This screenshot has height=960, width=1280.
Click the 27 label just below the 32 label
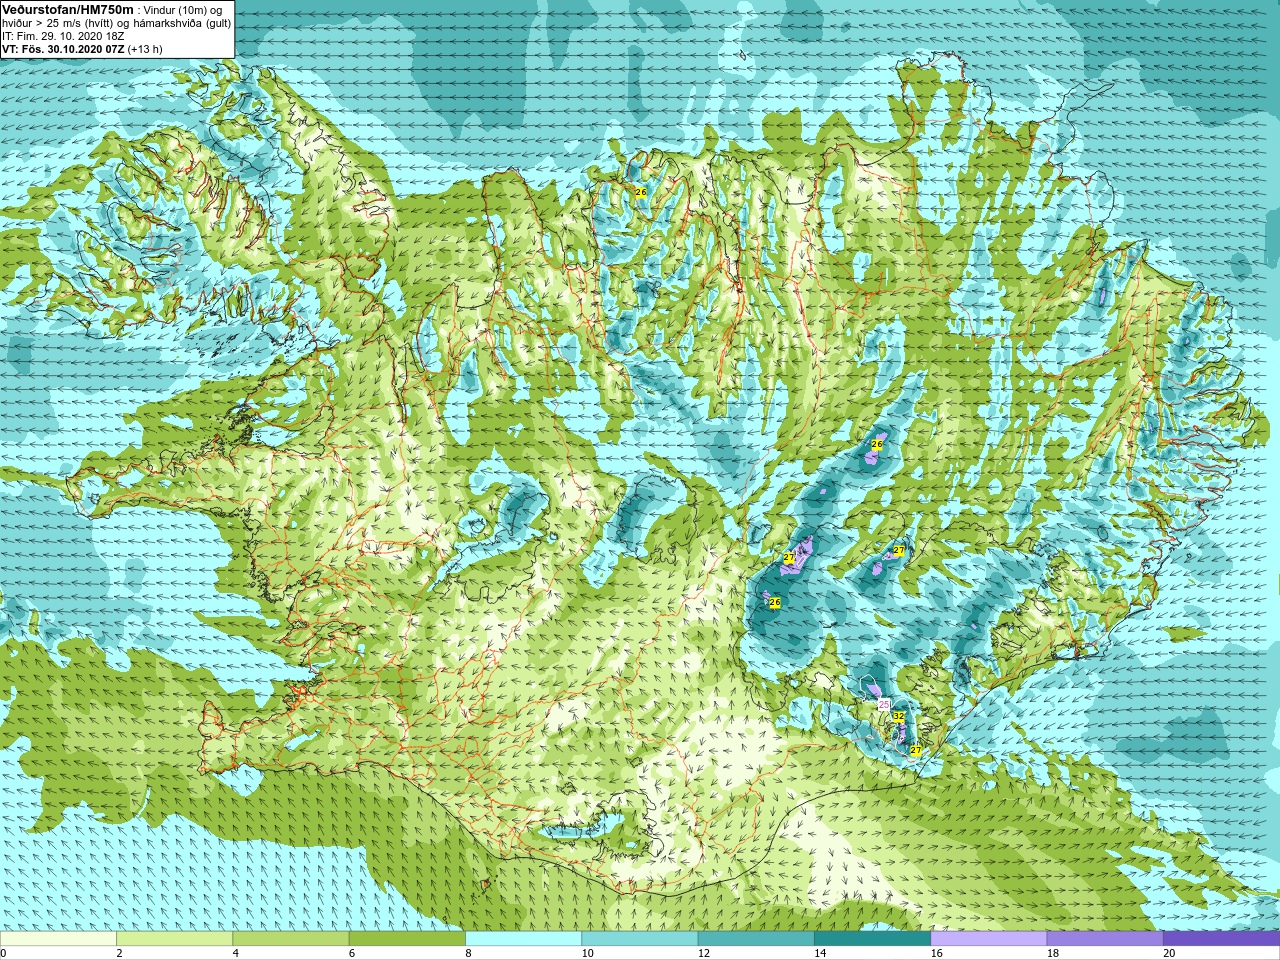pos(916,749)
